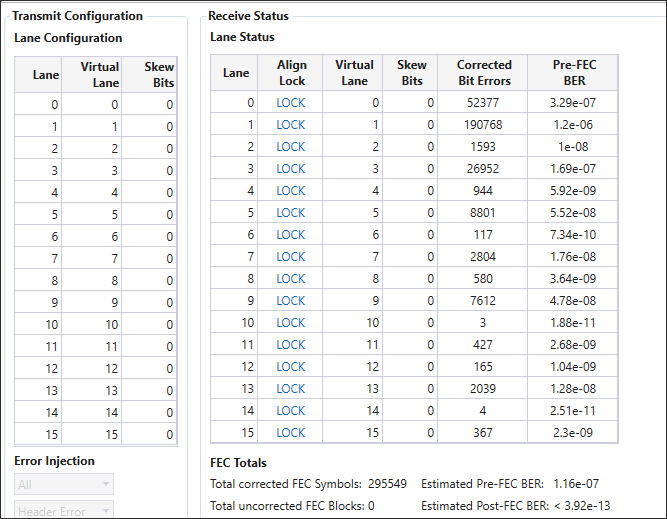The width and height of the screenshot is (667, 519).
Task: Select the corrected bit errors value 52377
Action: (x=483, y=103)
